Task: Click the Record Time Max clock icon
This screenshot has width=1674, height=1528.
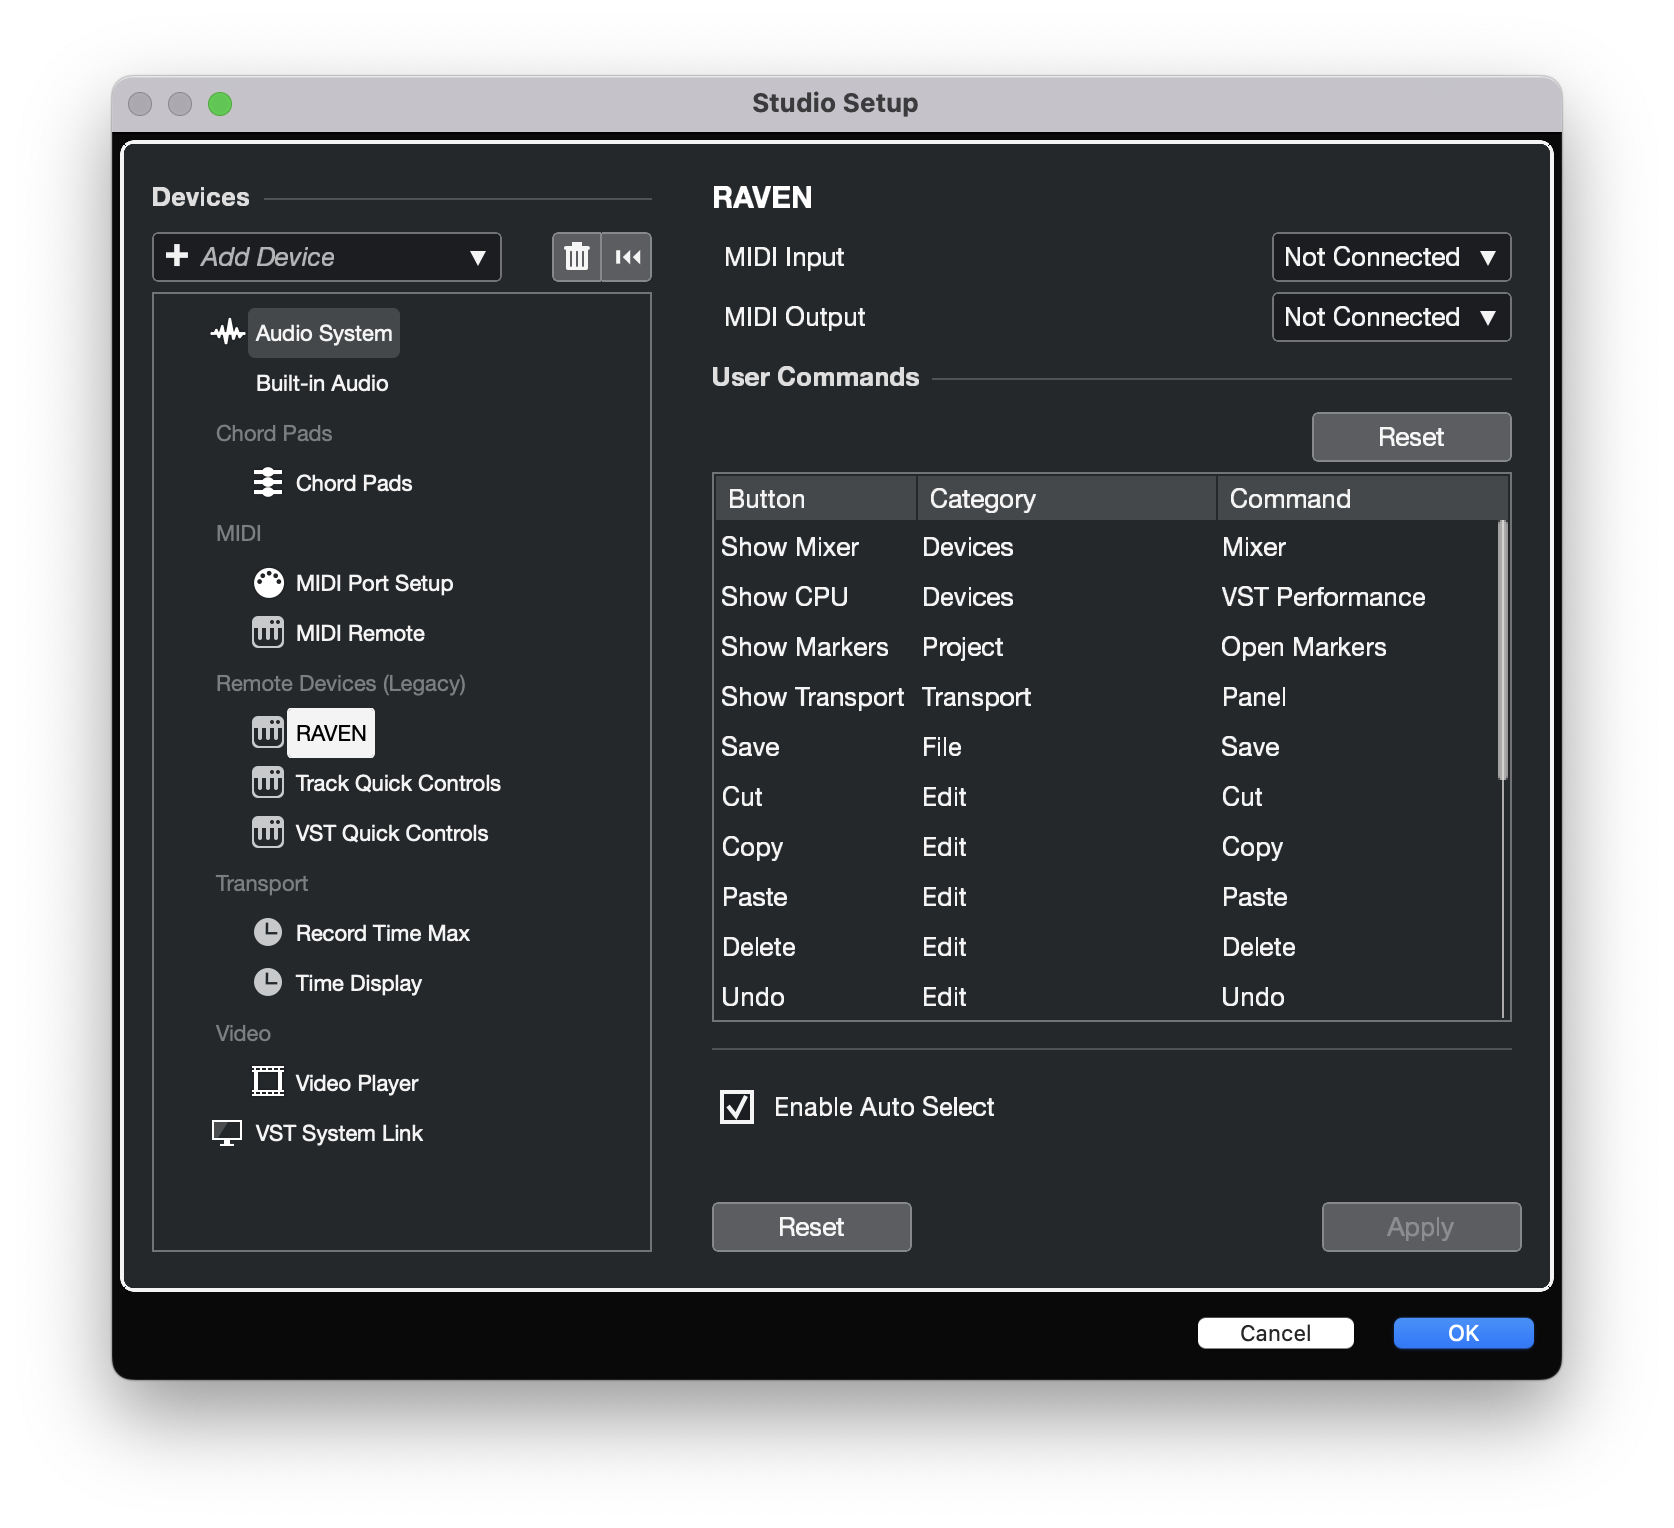Action: (x=268, y=933)
